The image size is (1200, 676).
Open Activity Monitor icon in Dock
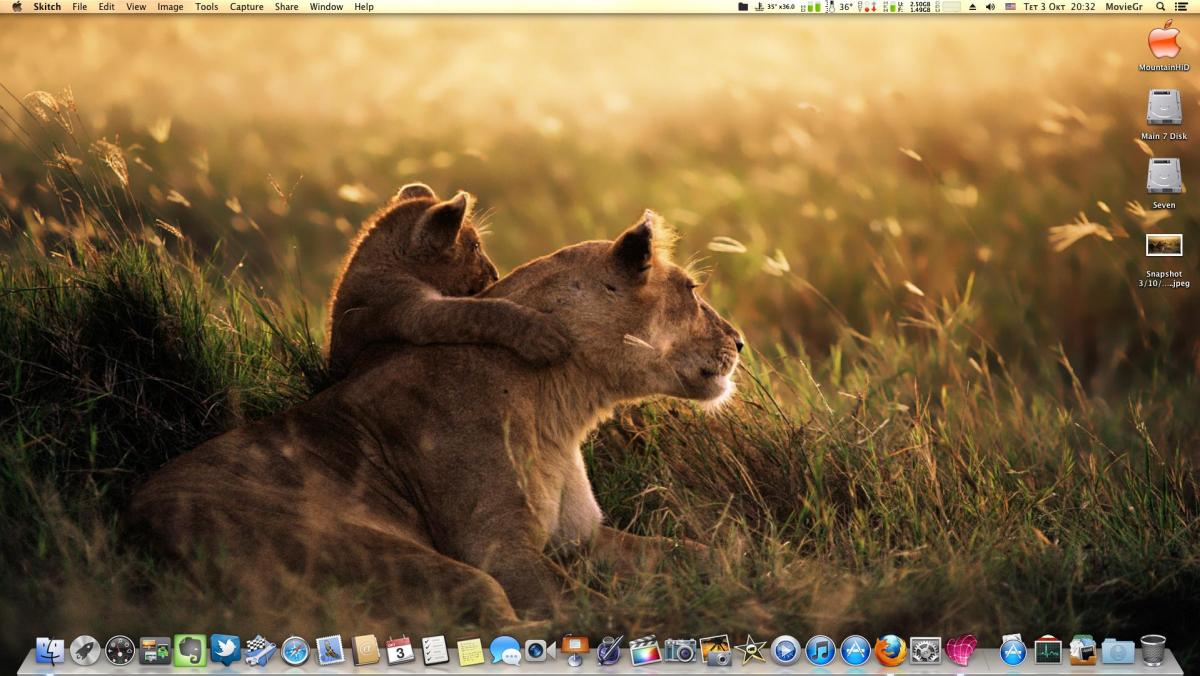pos(1048,651)
